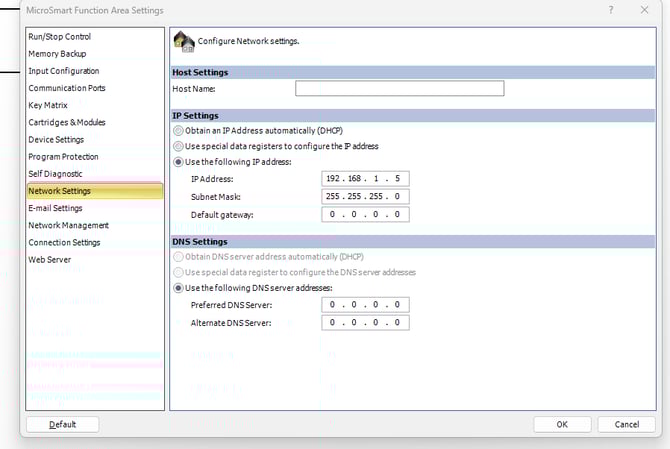This screenshot has width=670, height=449.
Task: Click the Configure Network settings house icon
Action: click(x=184, y=42)
